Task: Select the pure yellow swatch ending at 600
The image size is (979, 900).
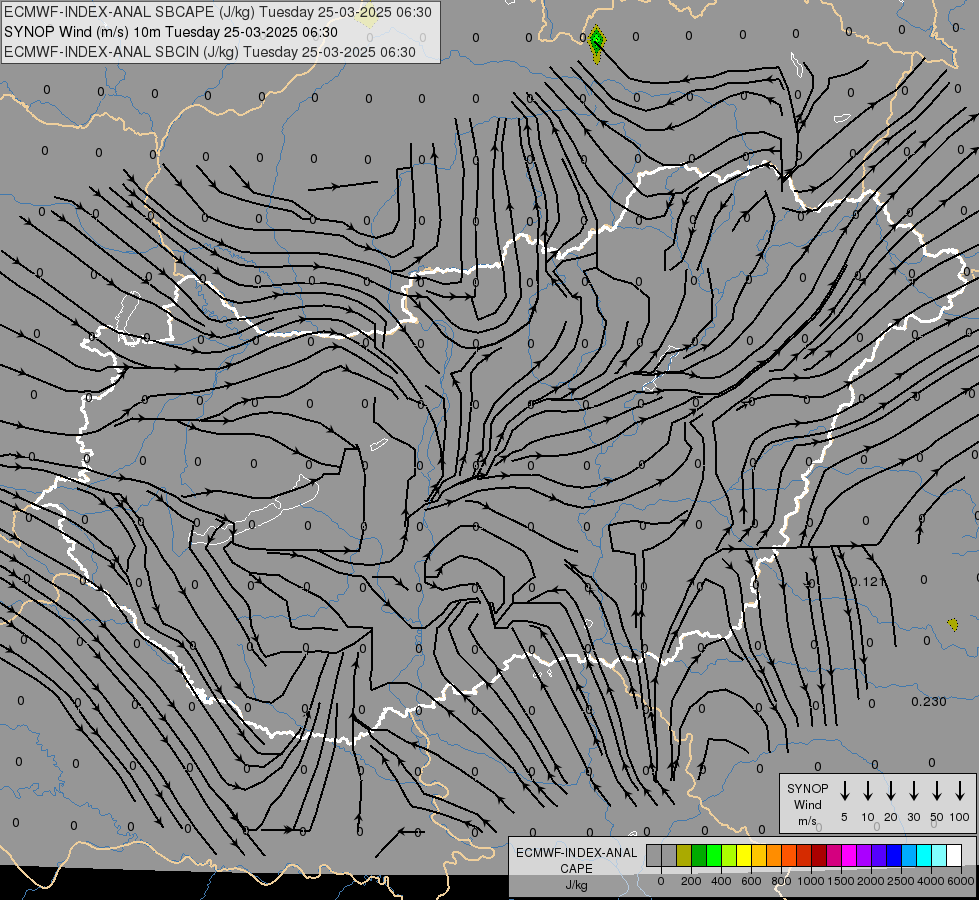Action: [x=744, y=855]
